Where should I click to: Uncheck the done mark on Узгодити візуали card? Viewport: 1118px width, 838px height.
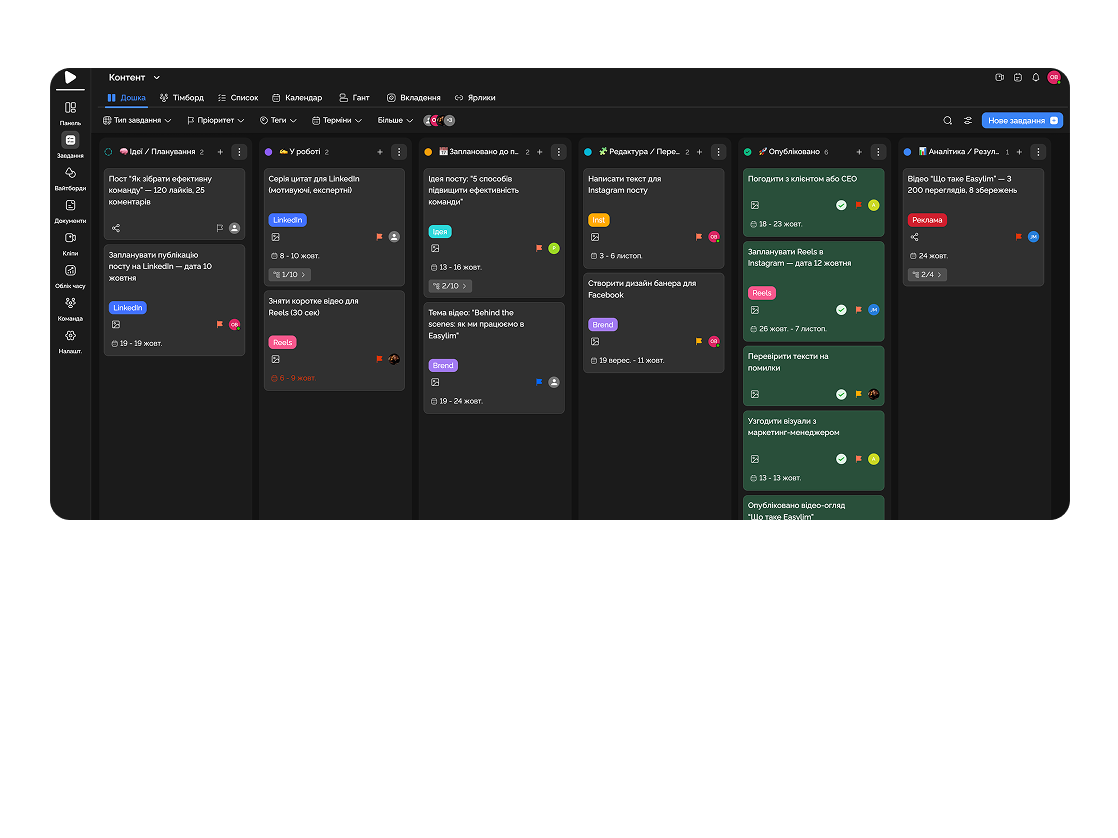tap(841, 459)
